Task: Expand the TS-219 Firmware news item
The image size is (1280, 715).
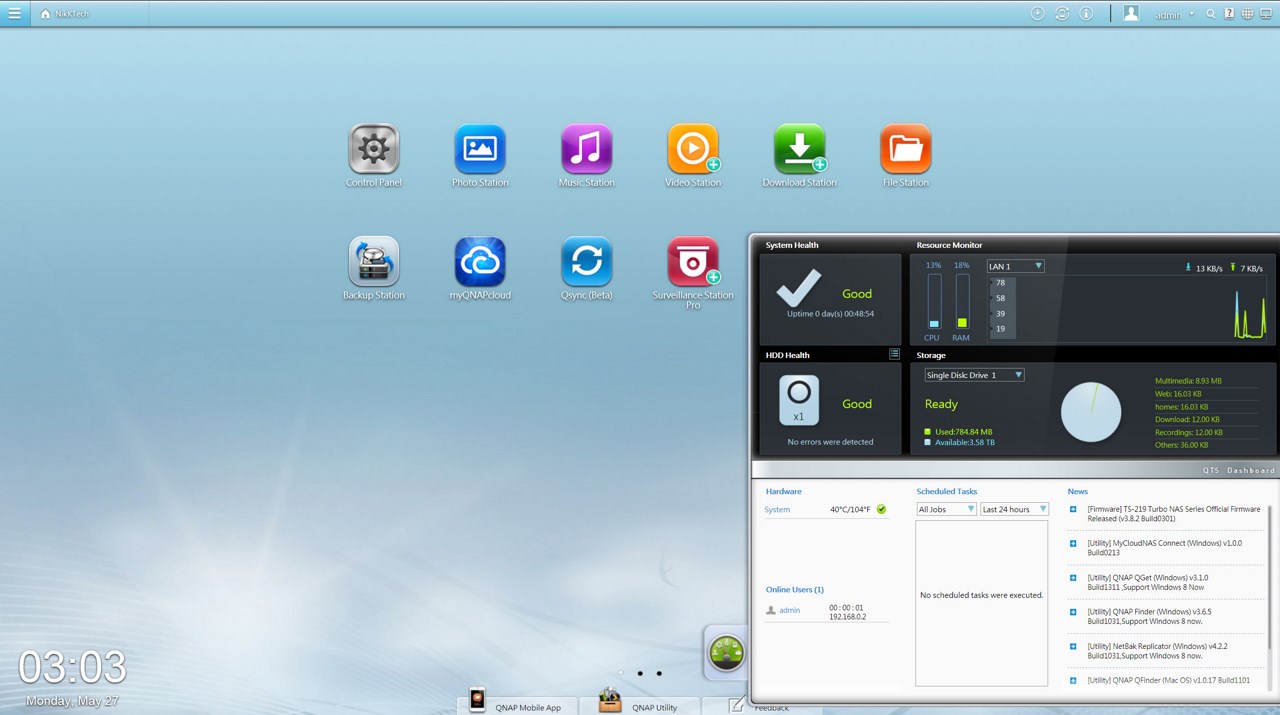Action: 1073,509
